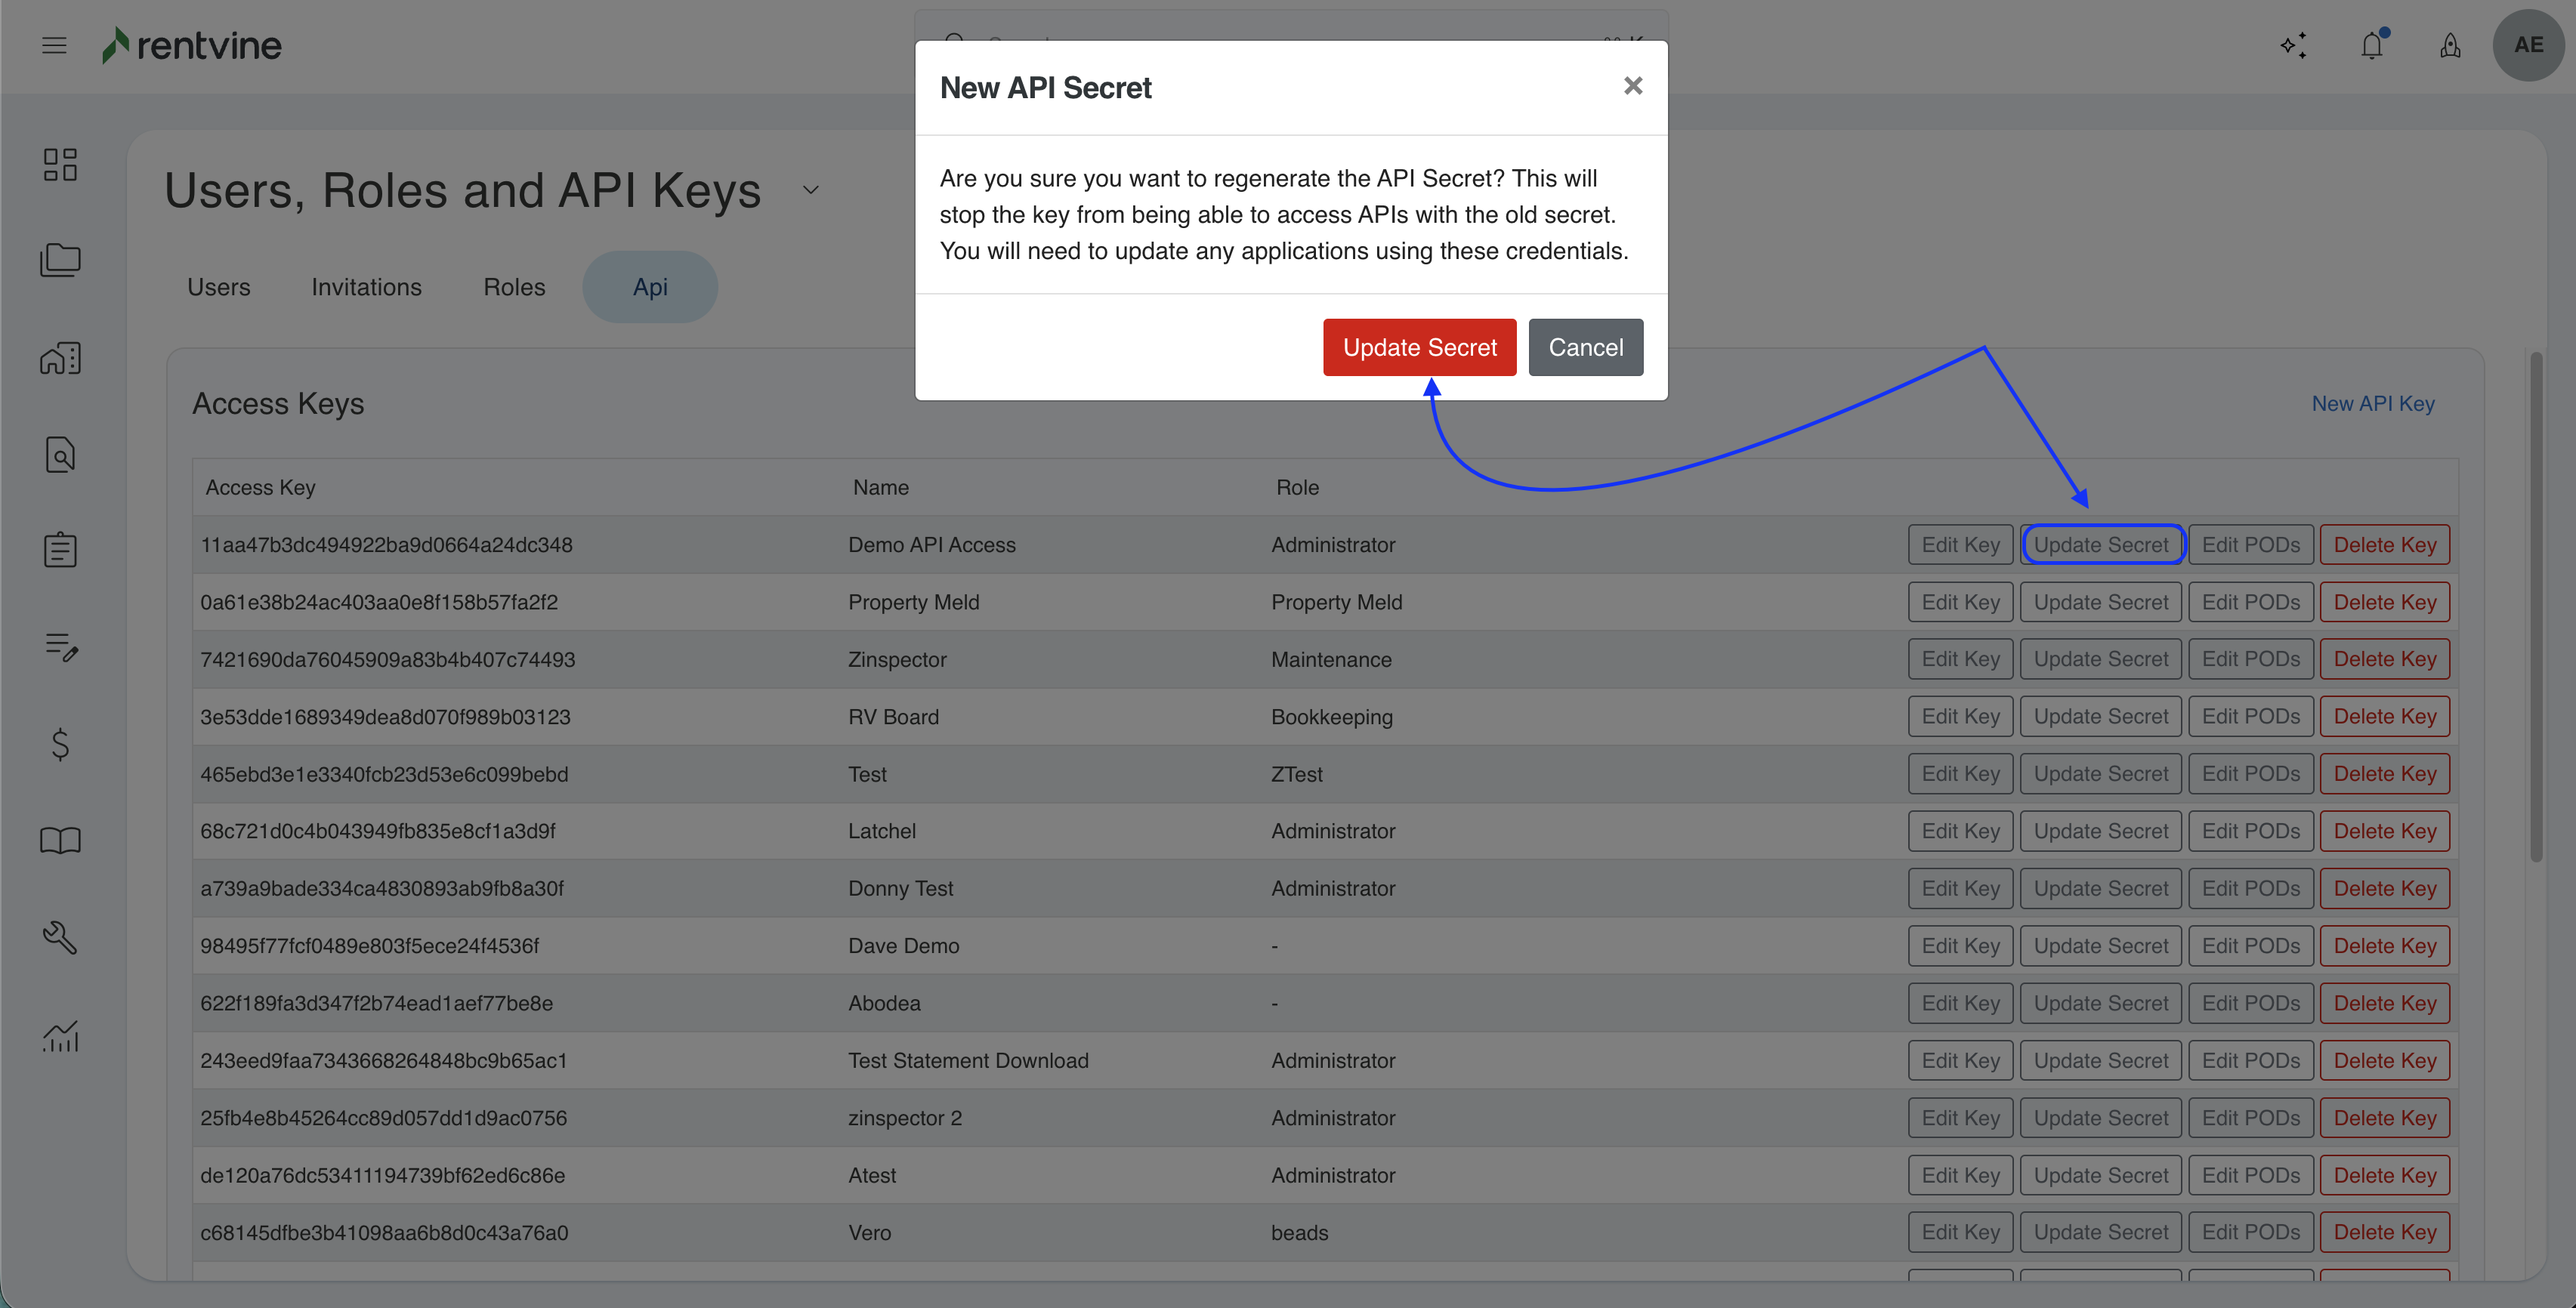The image size is (2576, 1308).
Task: Click the reports chart sidebar icon
Action: pyautogui.click(x=60, y=1035)
